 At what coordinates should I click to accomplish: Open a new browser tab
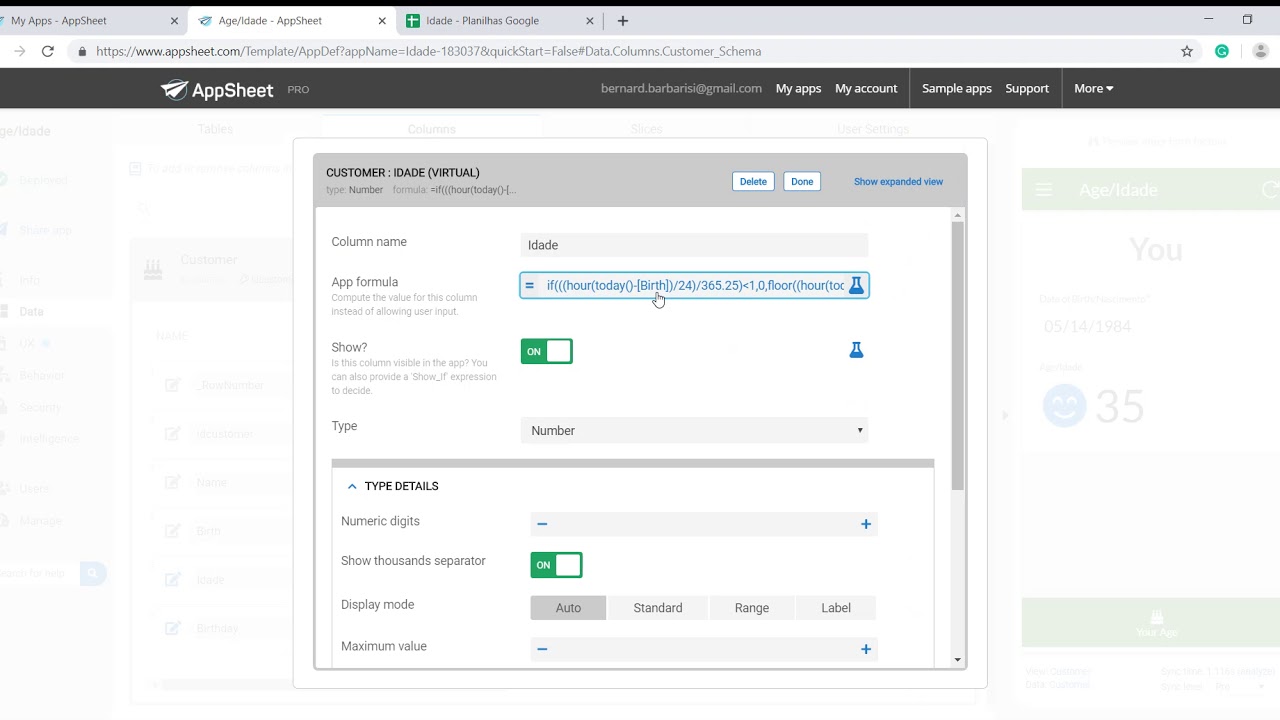pos(623,20)
